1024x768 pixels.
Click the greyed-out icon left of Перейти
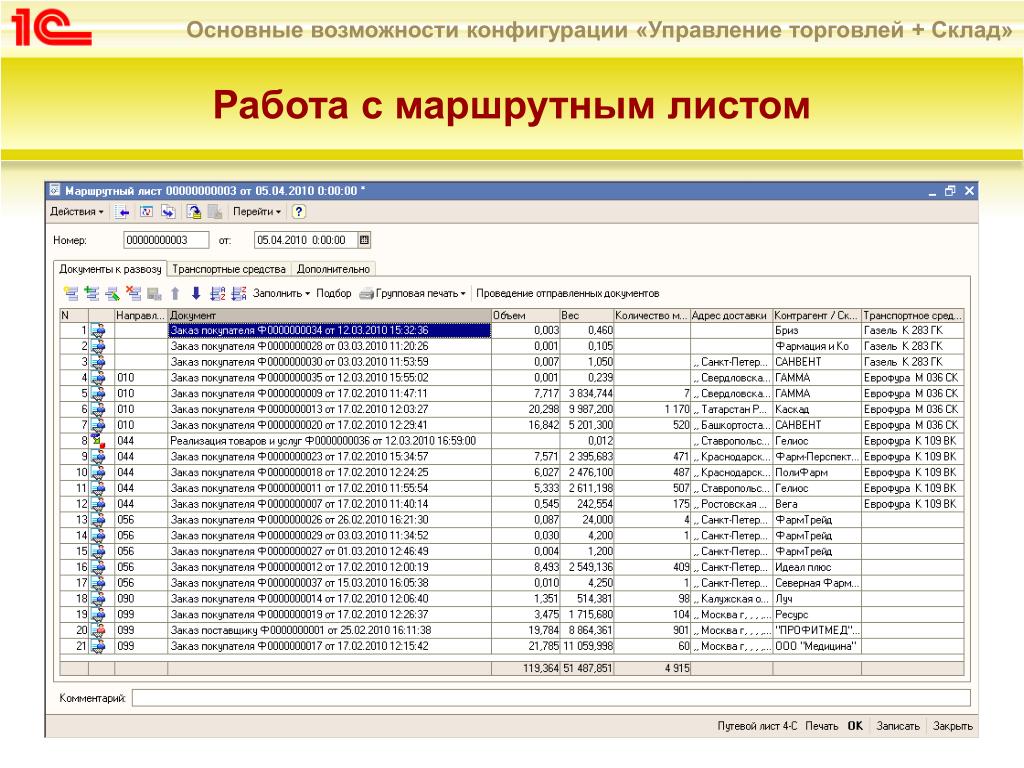pos(215,212)
